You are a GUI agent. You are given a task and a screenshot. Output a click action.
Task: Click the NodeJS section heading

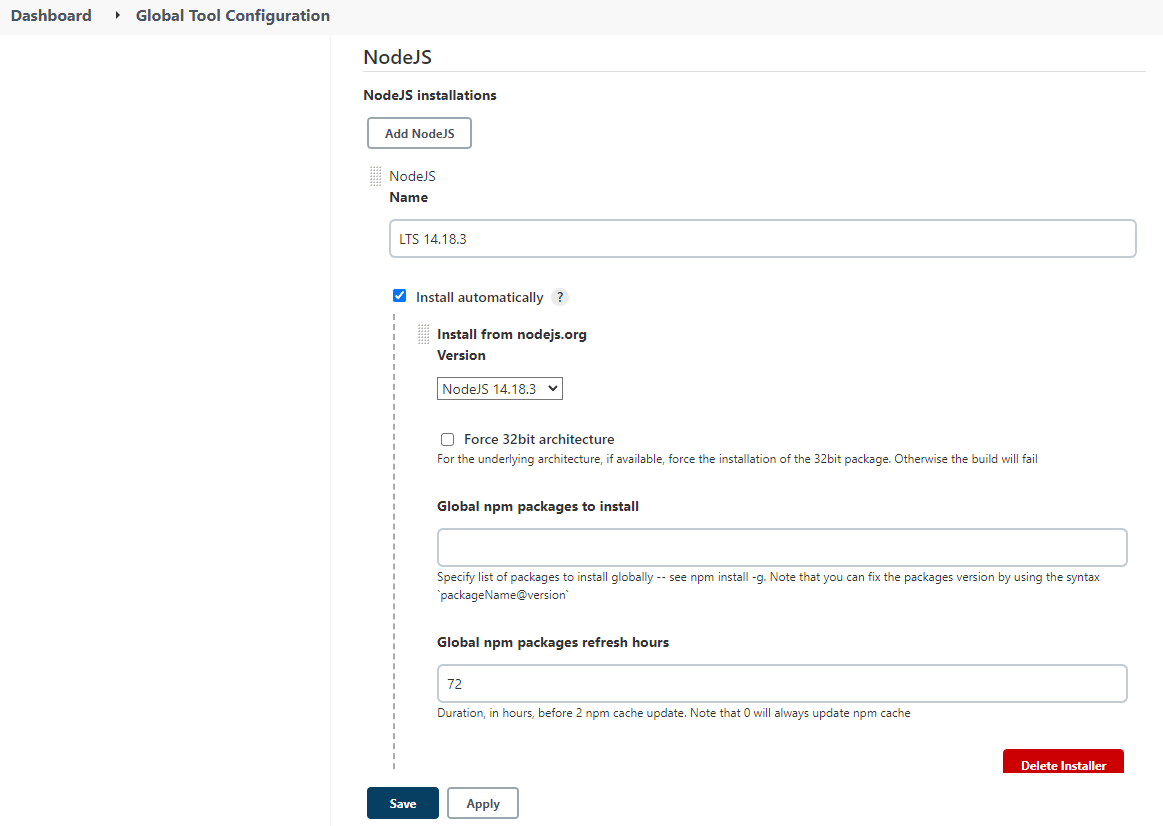(398, 57)
